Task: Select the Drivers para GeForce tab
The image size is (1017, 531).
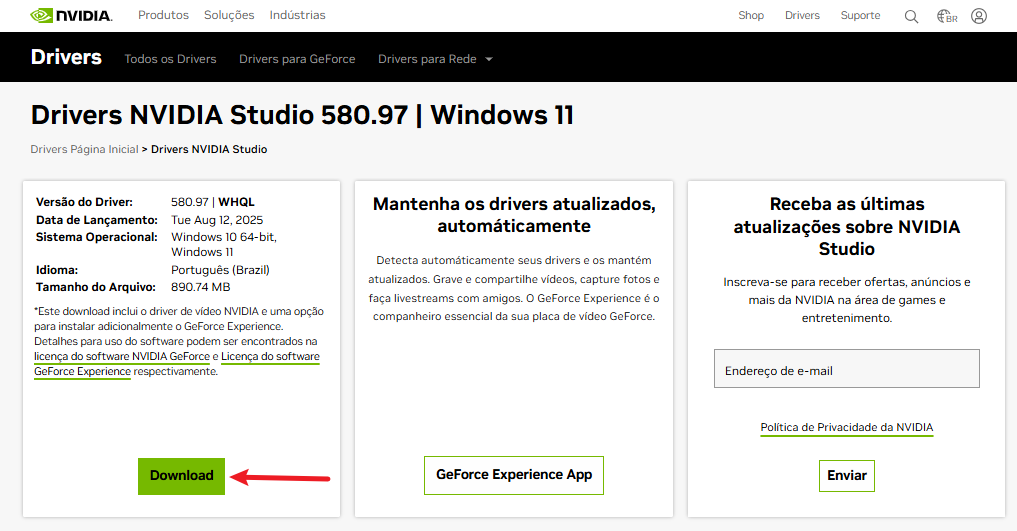Action: [297, 59]
